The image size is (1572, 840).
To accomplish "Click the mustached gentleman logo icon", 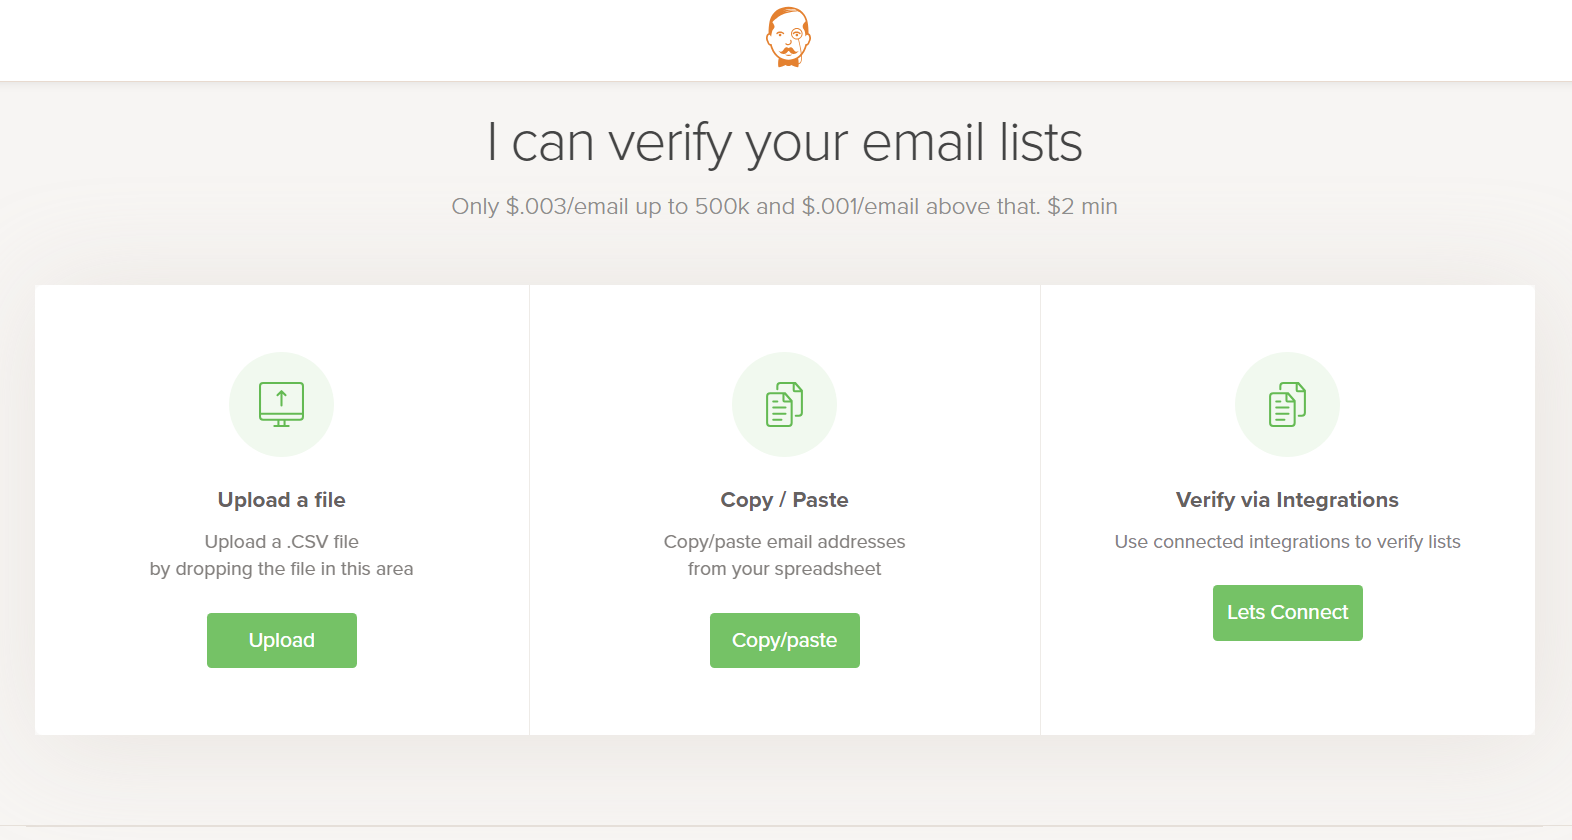I will coord(788,38).
